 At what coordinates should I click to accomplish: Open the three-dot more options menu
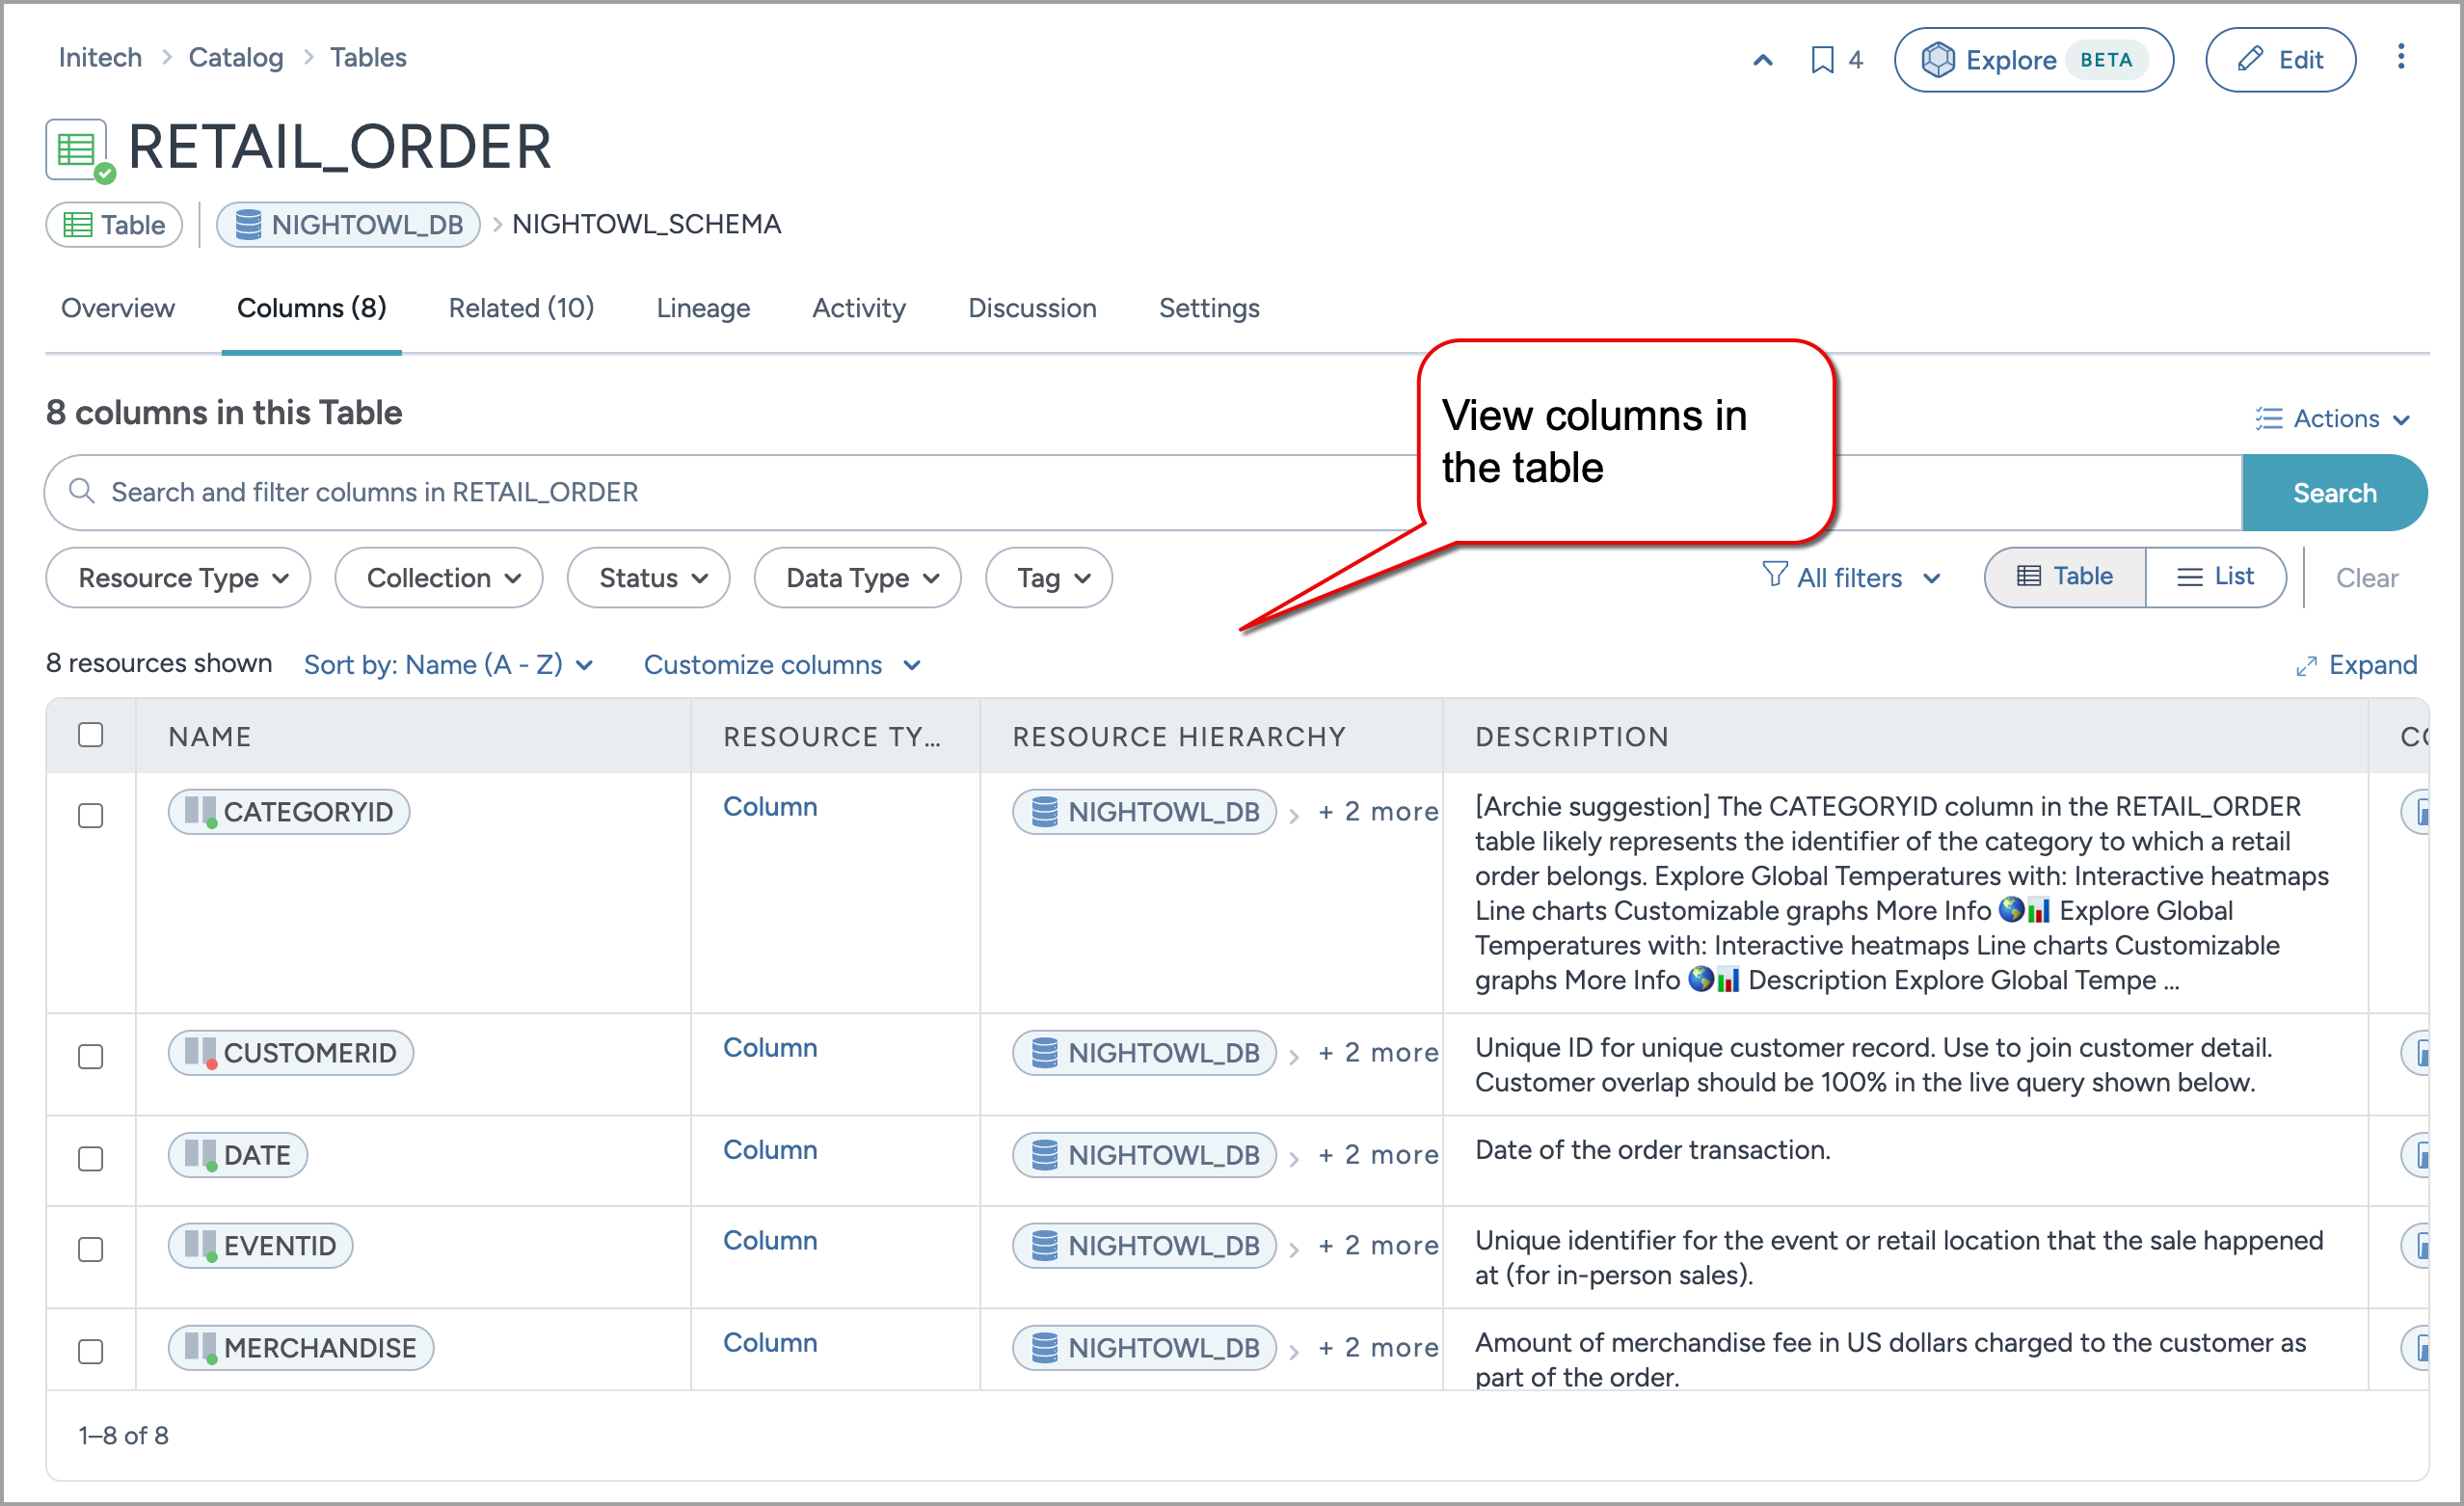tap(2400, 57)
